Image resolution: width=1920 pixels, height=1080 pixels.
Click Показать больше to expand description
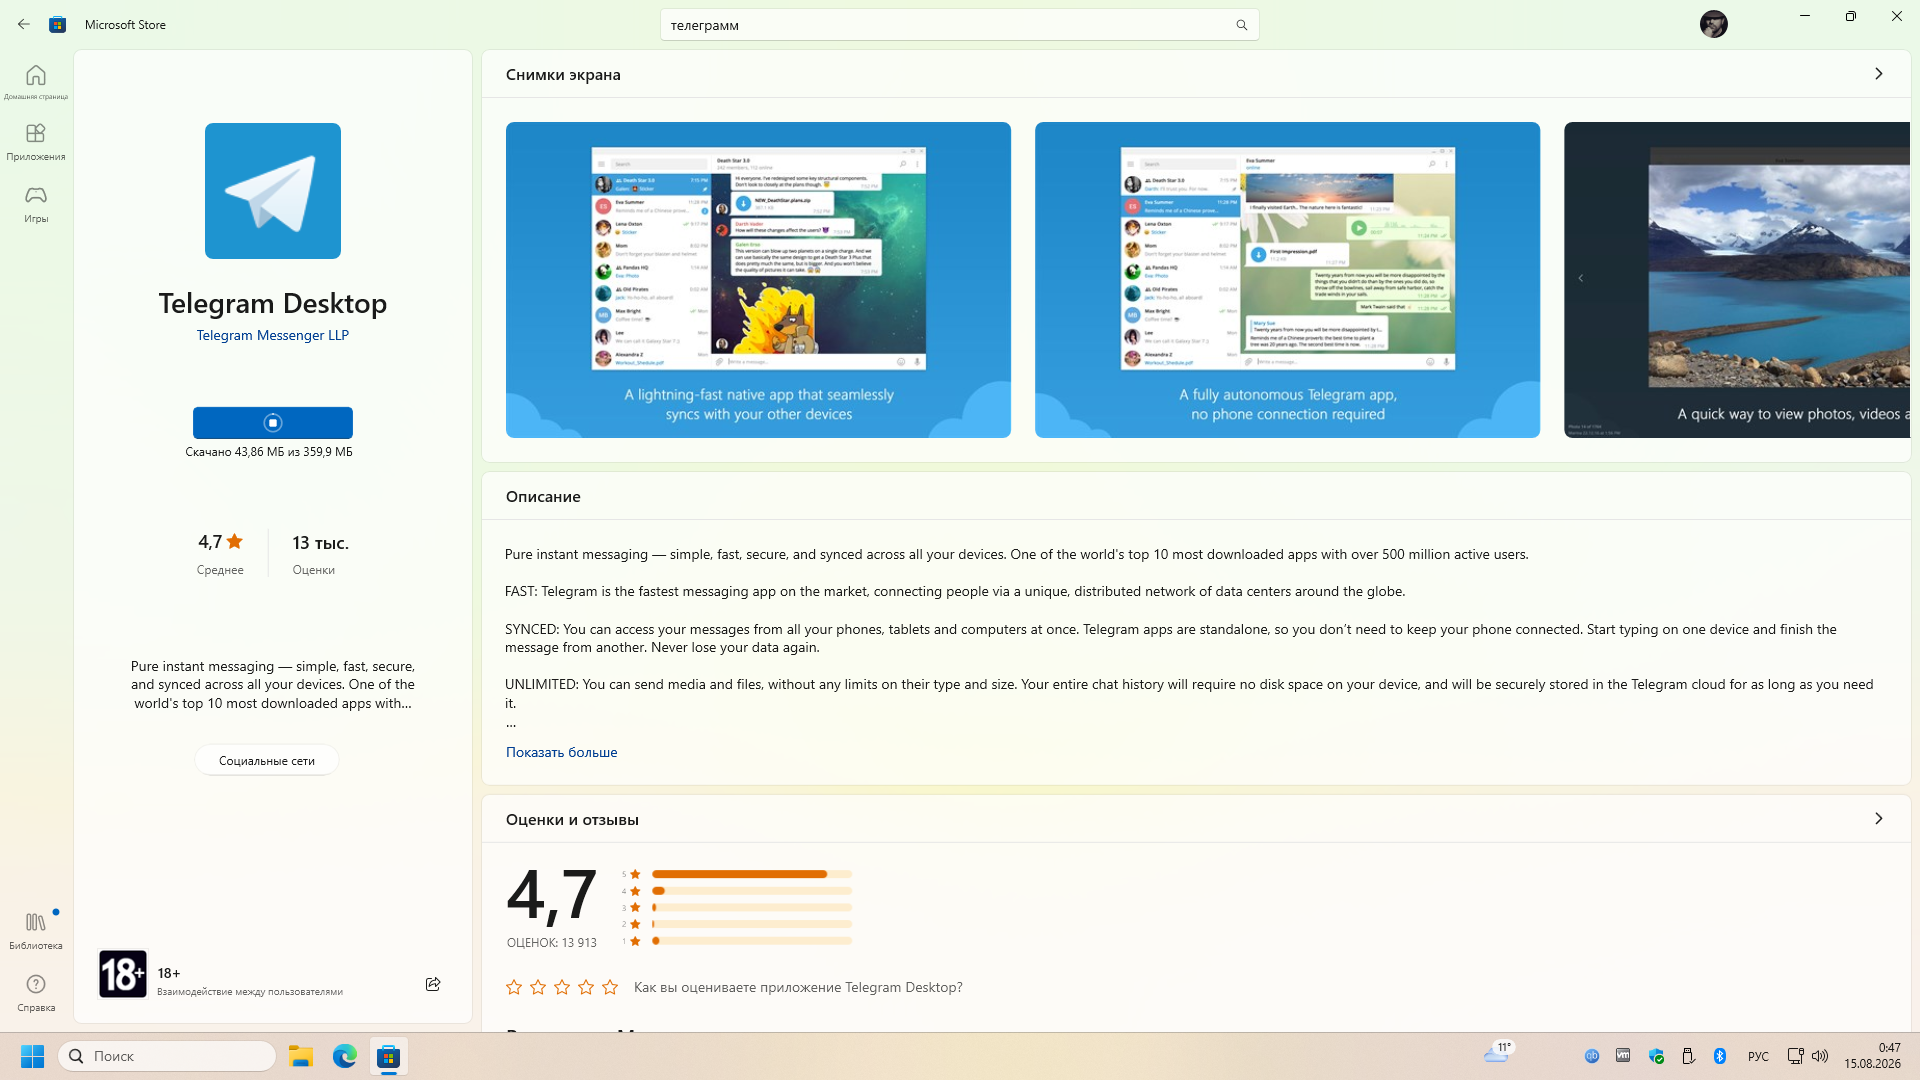tap(561, 752)
